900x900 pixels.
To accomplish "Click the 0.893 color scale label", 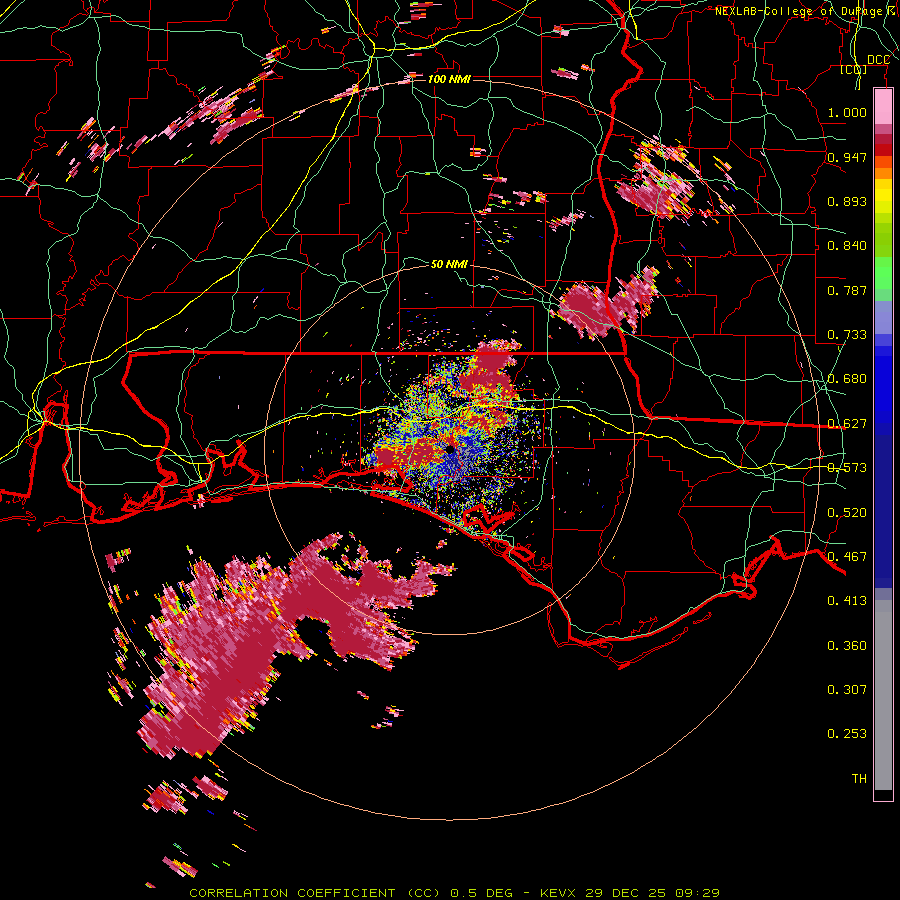I will point(847,201).
